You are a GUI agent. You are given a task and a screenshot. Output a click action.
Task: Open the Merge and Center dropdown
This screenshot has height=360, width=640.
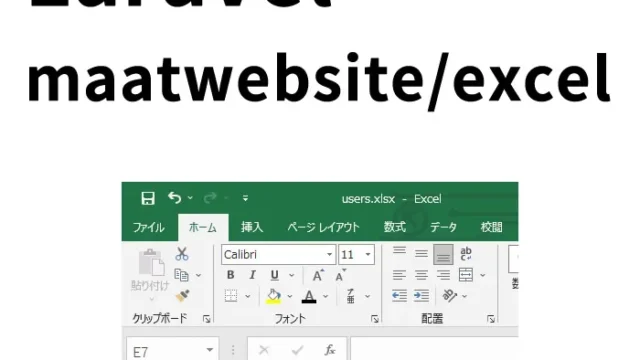(x=482, y=276)
